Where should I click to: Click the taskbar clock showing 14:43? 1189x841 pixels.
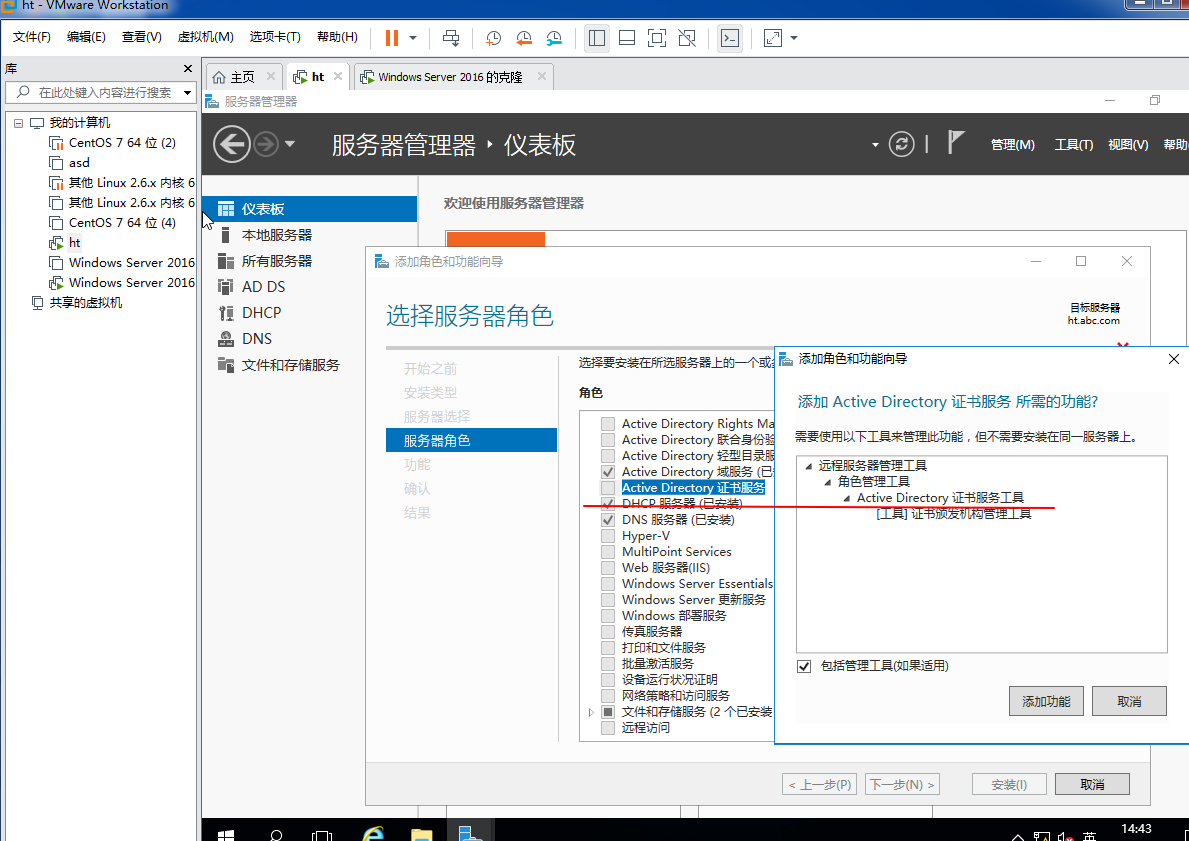(1136, 829)
